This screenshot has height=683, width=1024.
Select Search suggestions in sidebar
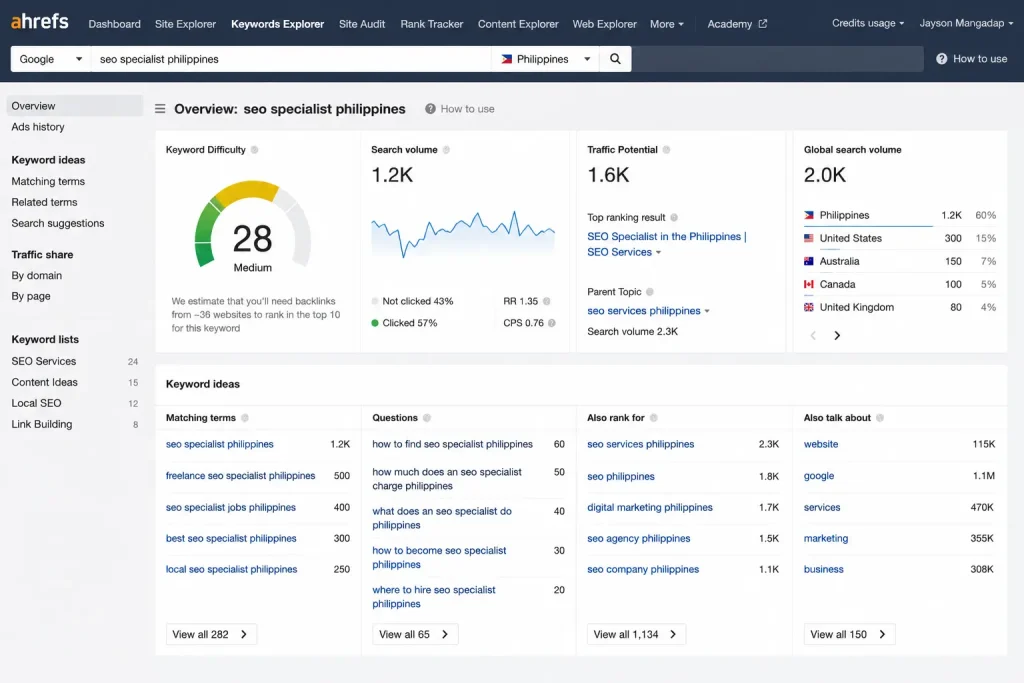click(x=57, y=223)
